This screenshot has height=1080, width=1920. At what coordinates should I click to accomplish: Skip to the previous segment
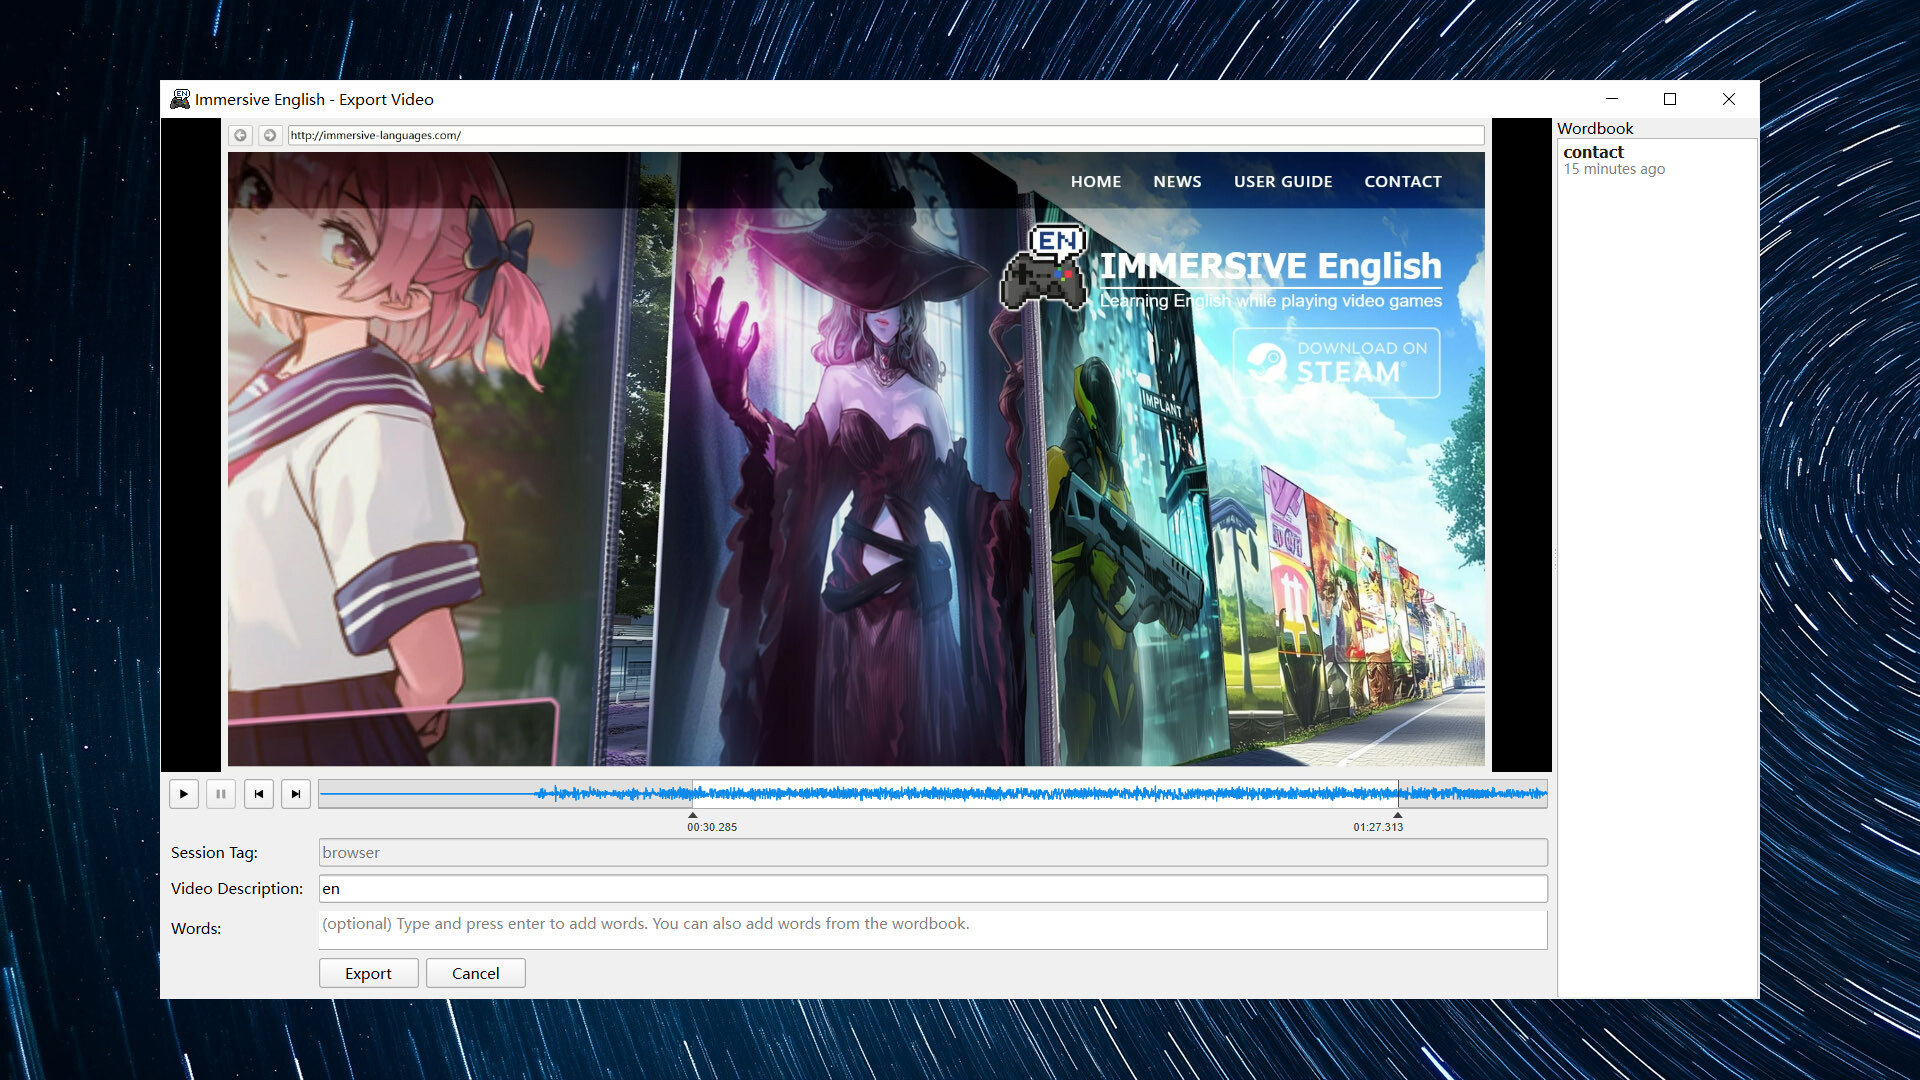[258, 793]
